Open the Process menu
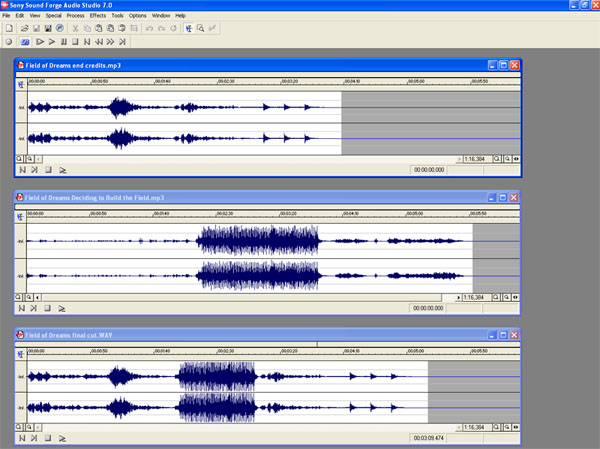The image size is (600, 449). 75,16
